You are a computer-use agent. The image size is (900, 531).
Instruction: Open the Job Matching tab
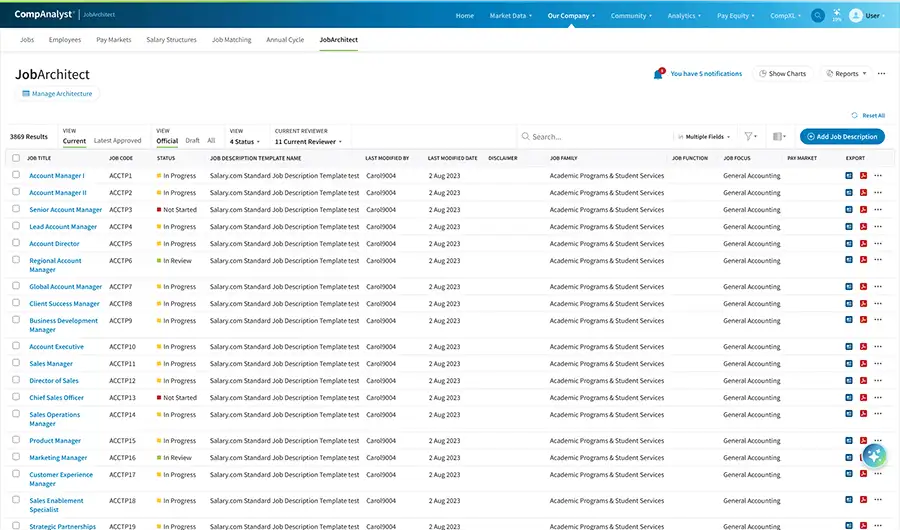tap(232, 40)
